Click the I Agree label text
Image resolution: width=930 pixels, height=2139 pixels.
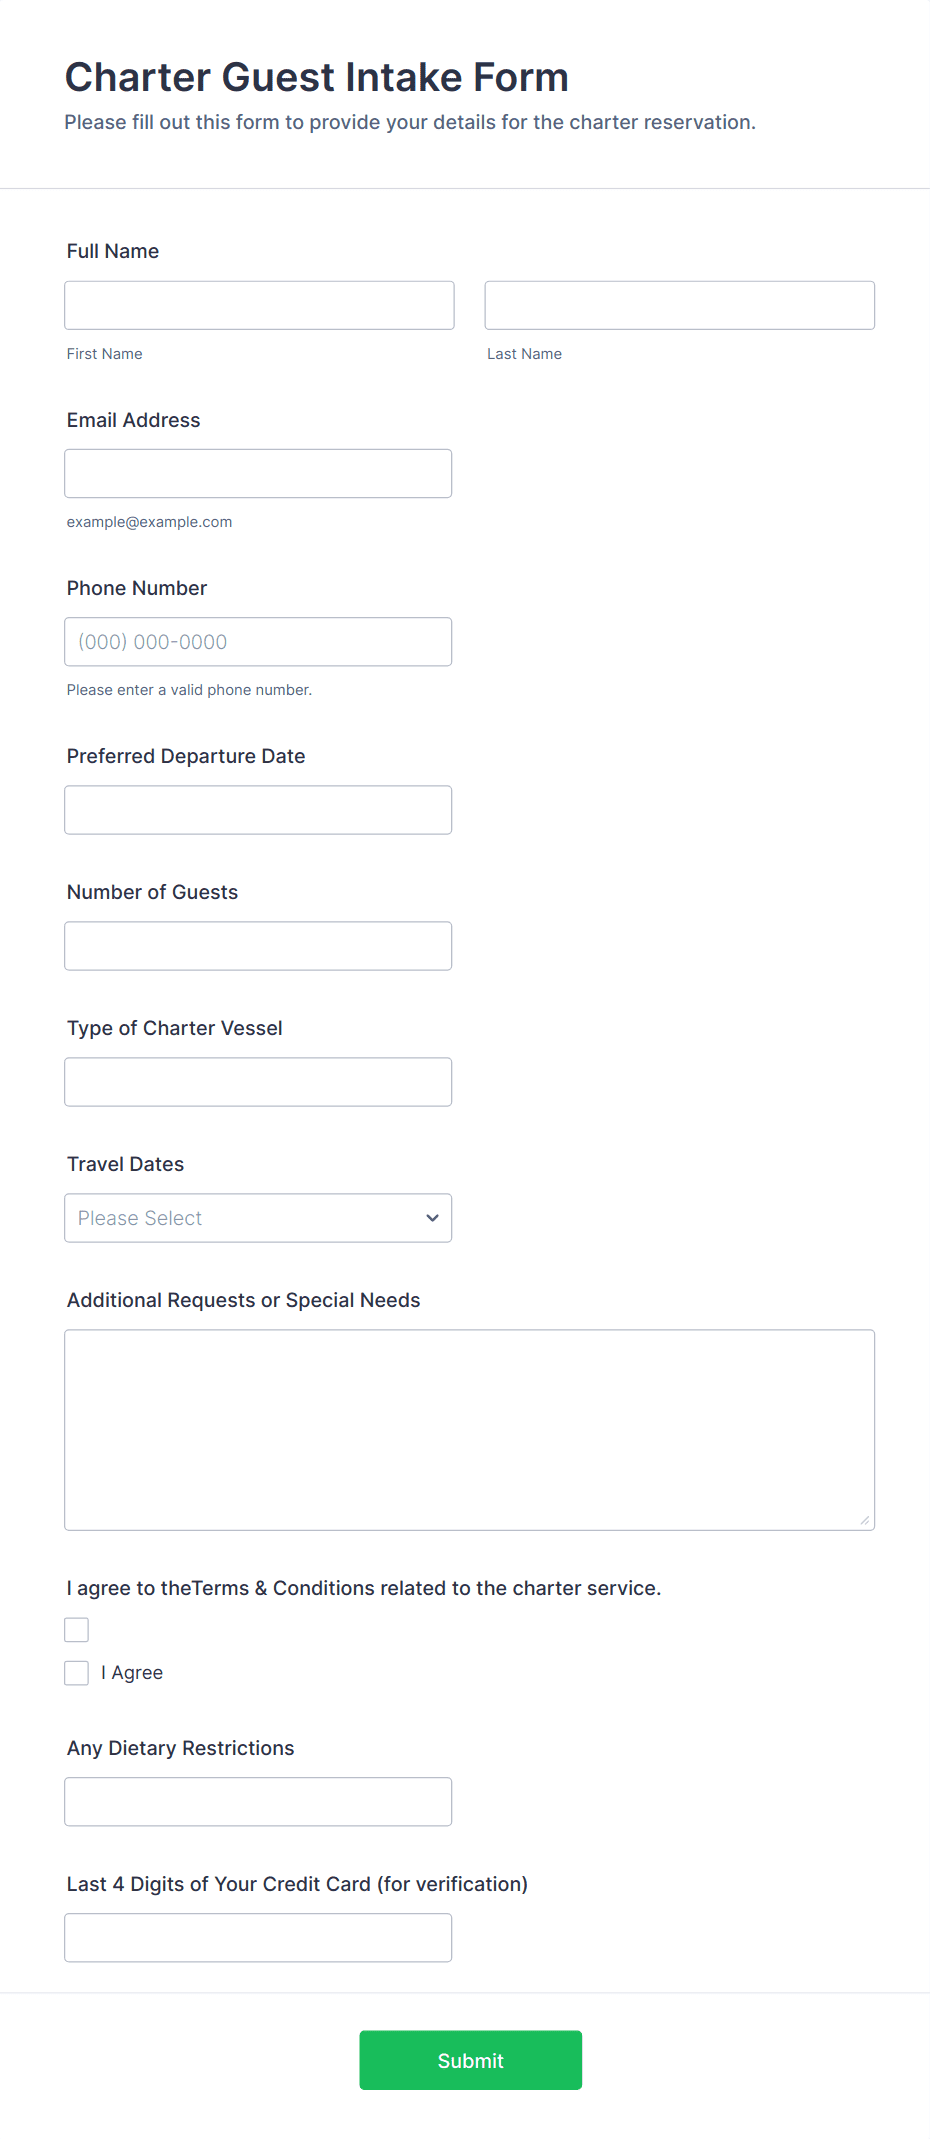[x=131, y=1673]
